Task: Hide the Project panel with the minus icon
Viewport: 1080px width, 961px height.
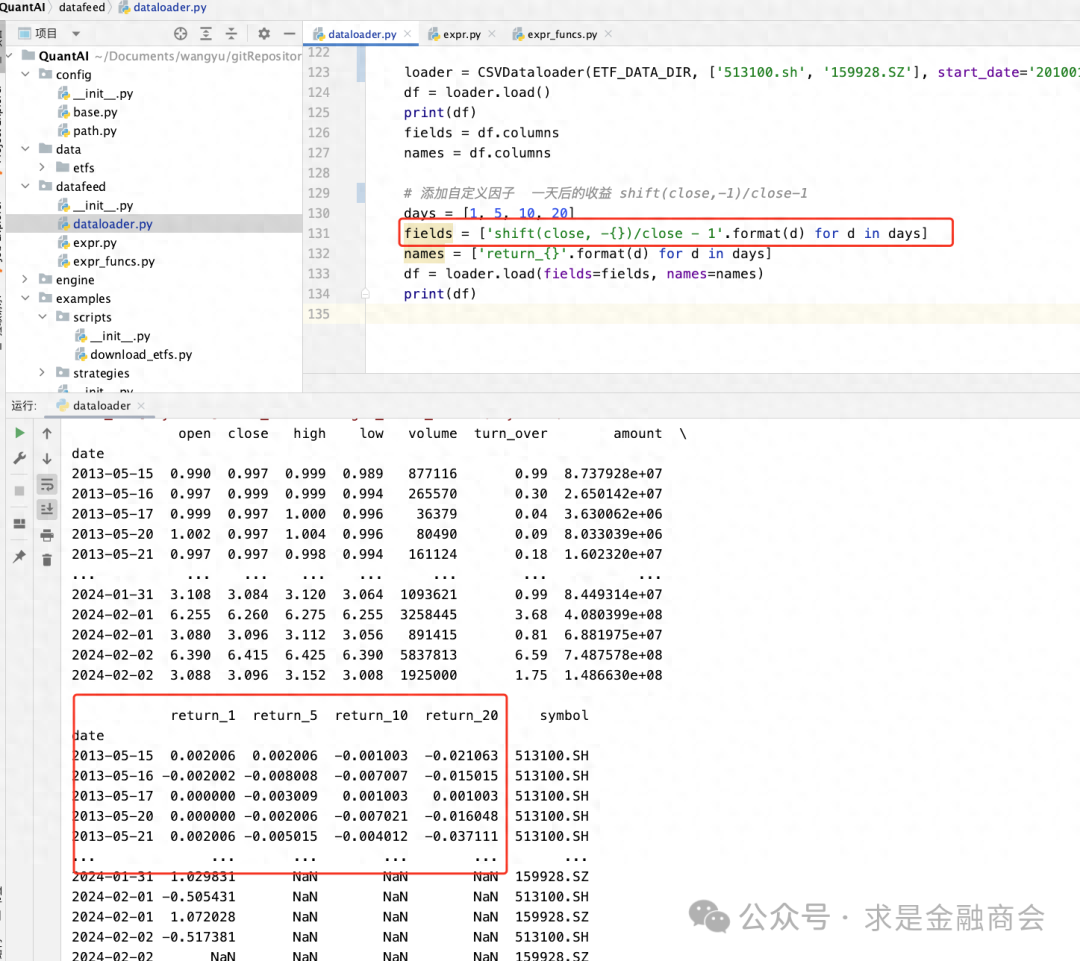Action: point(289,33)
